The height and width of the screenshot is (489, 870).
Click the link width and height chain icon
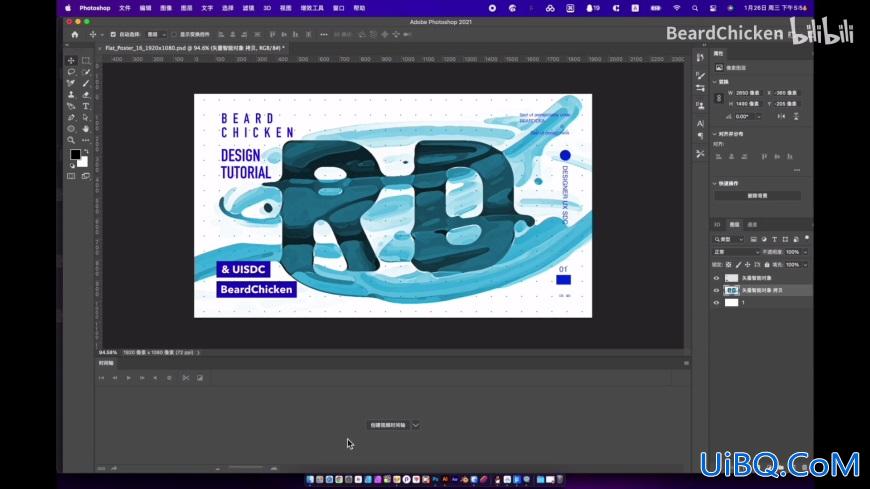(719, 98)
